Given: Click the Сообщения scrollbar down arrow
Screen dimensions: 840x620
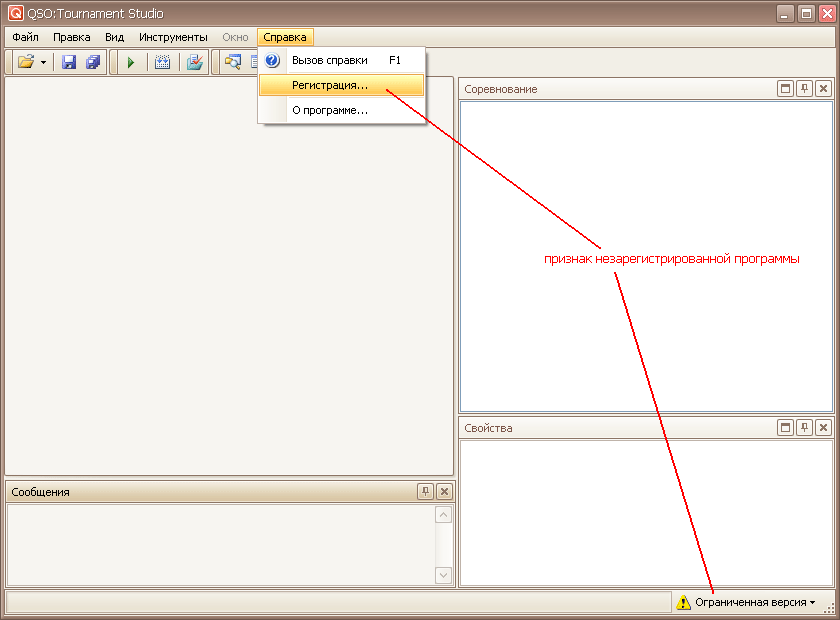Looking at the screenshot, I should (x=444, y=575).
